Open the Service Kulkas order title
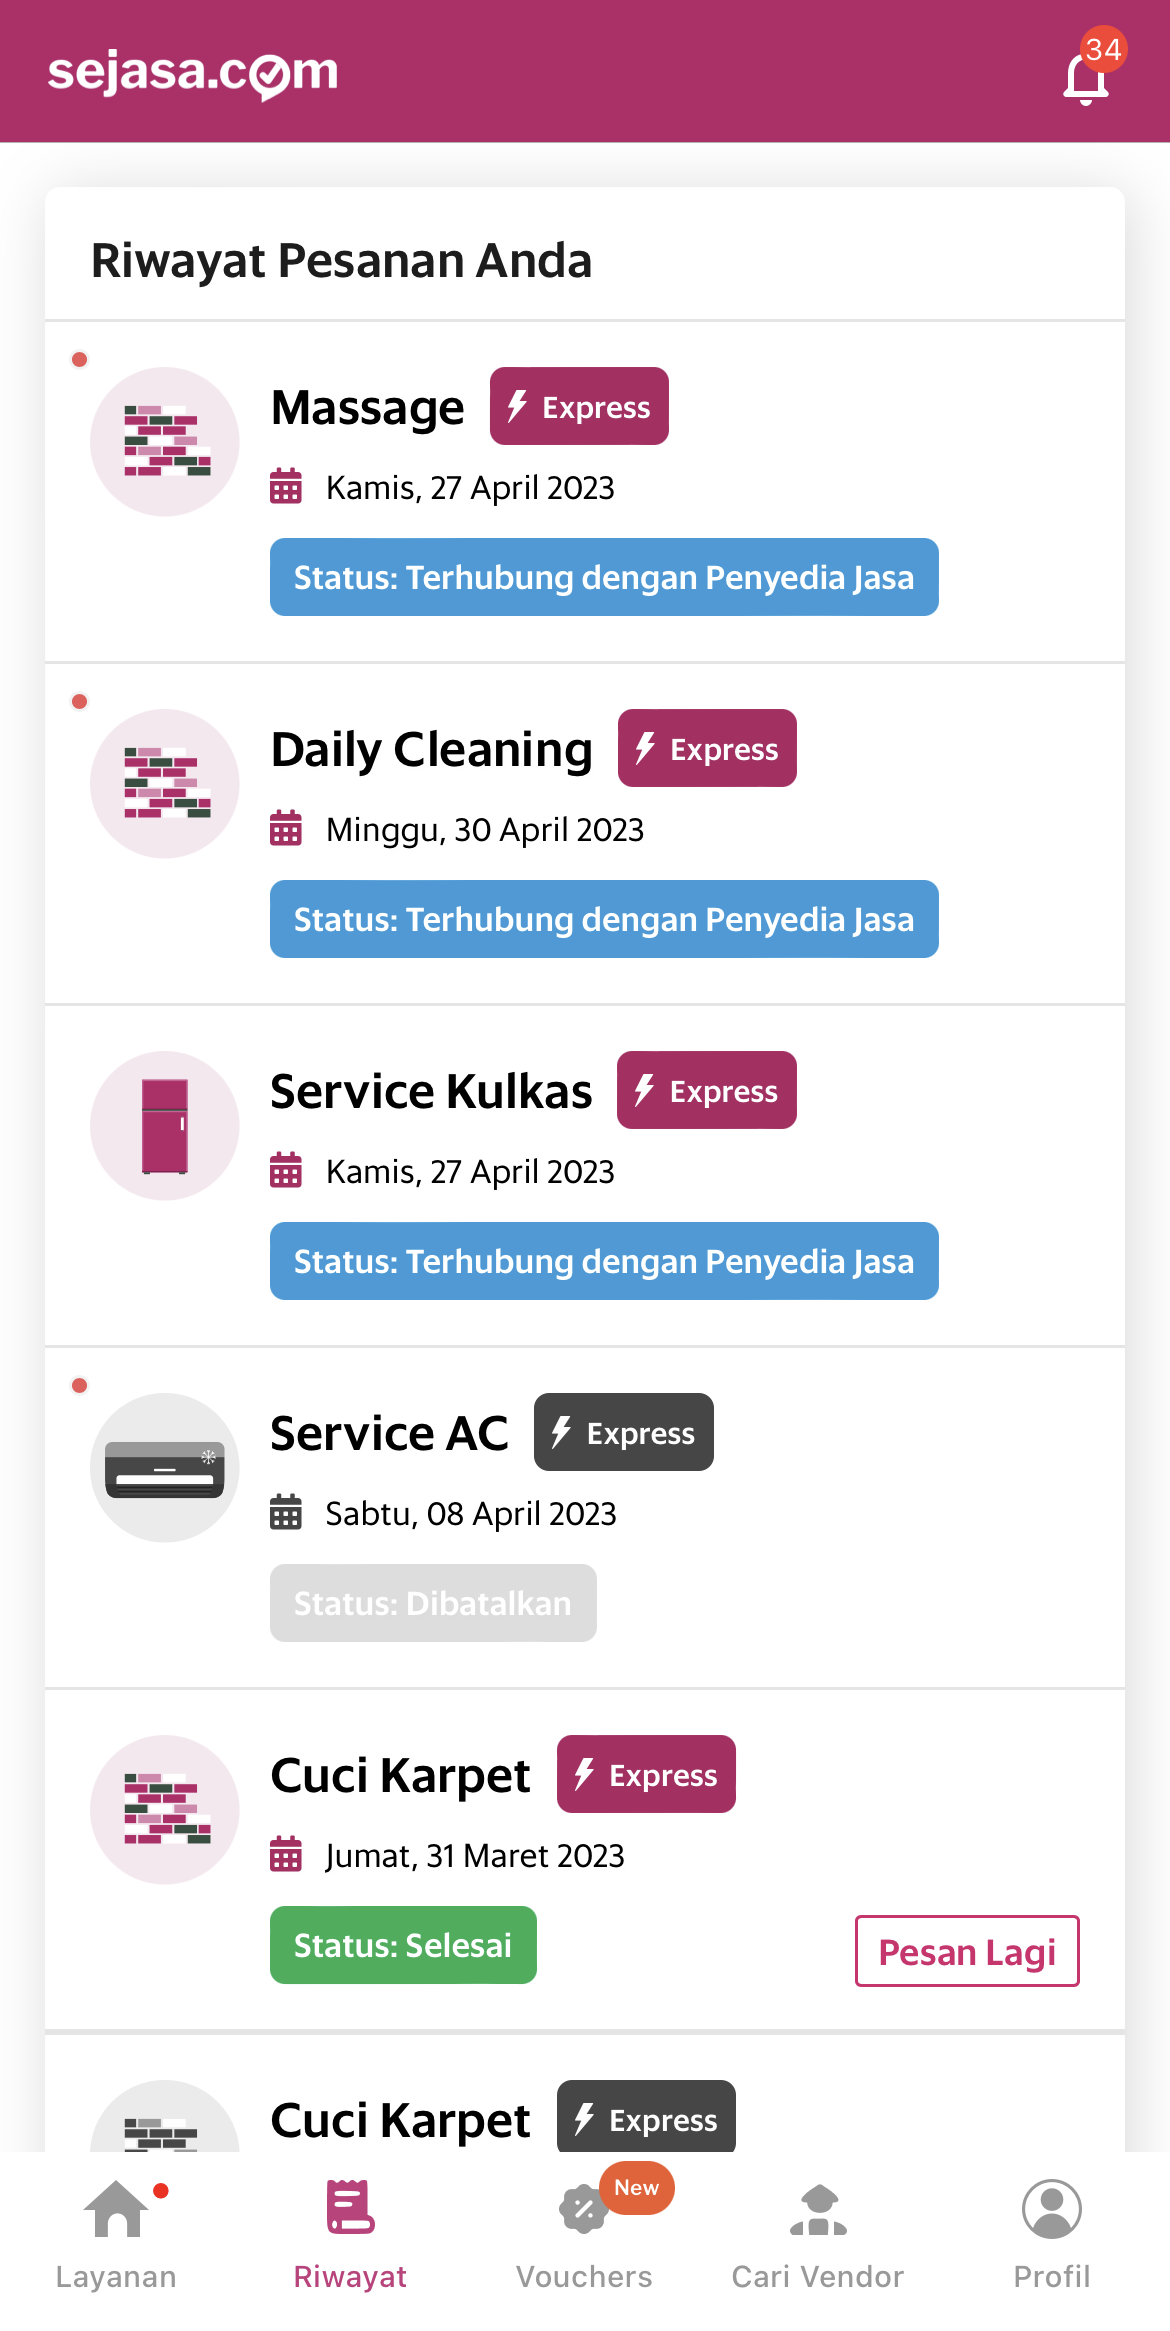This screenshot has width=1170, height=2331. pos(431,1091)
